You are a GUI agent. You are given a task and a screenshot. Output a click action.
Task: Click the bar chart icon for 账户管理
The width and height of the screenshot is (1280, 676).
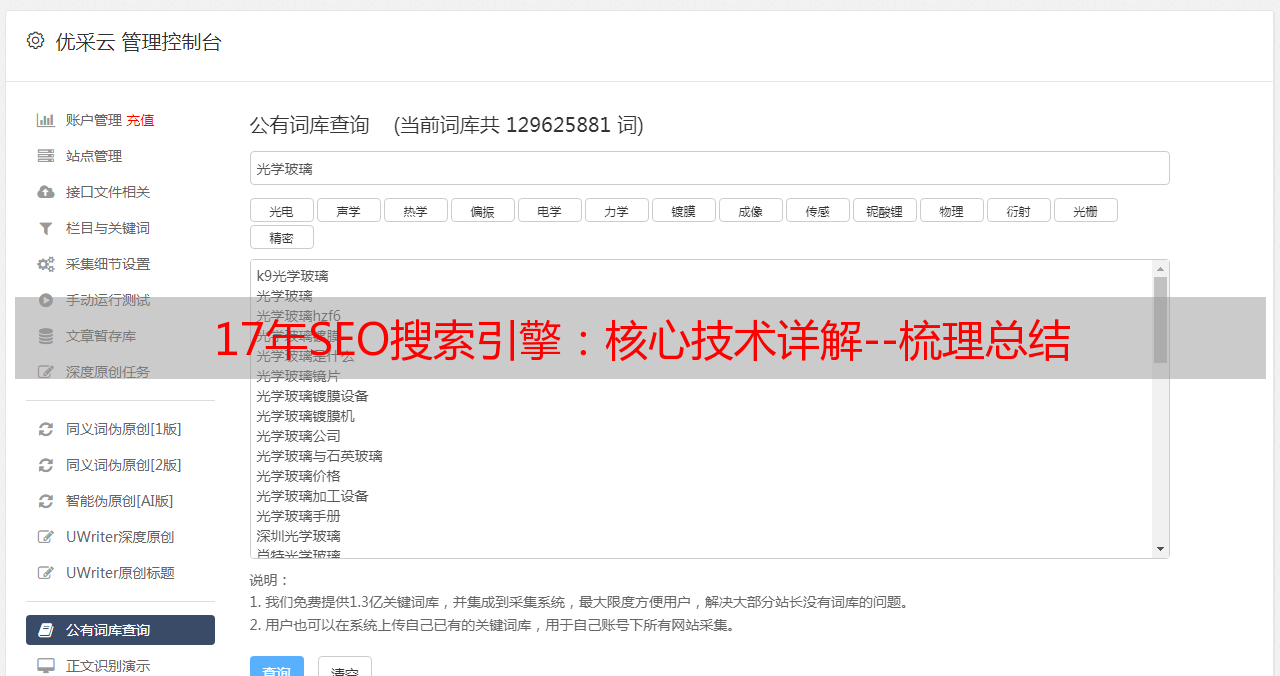coord(46,120)
